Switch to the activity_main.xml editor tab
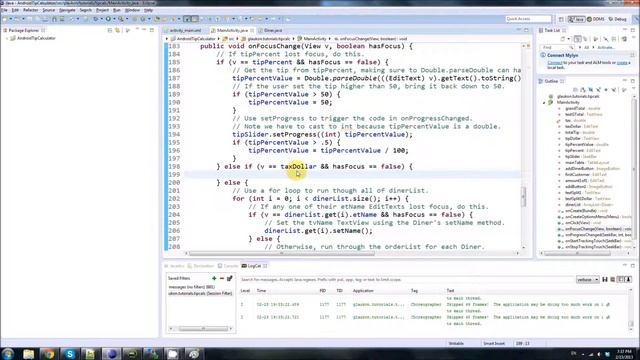 click(183, 31)
